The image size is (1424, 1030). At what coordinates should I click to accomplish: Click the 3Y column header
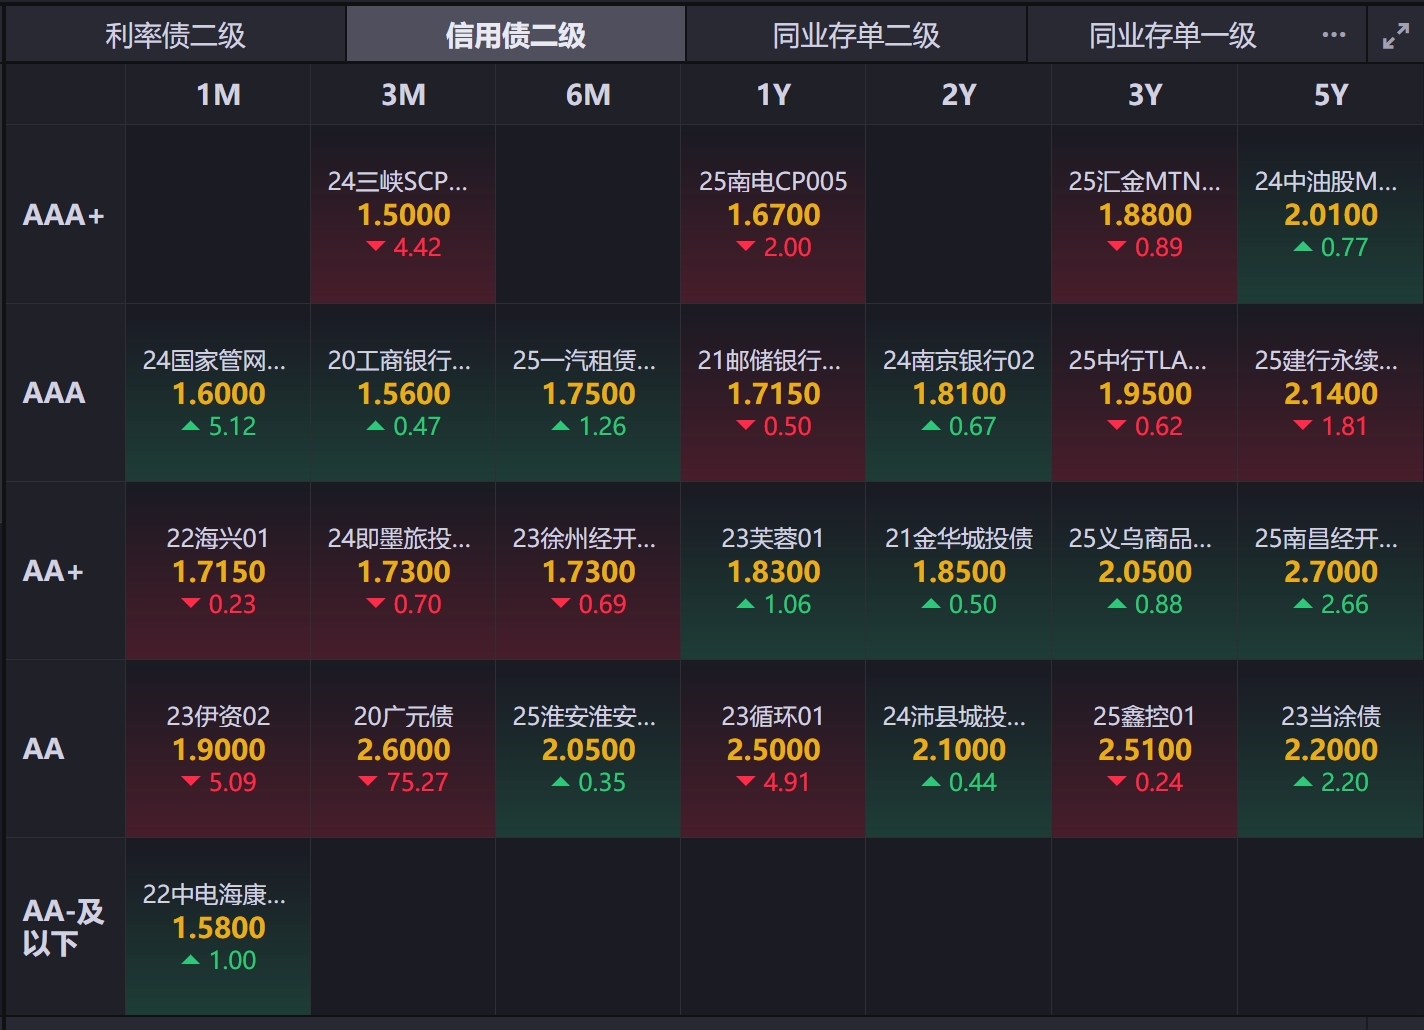(x=1145, y=95)
